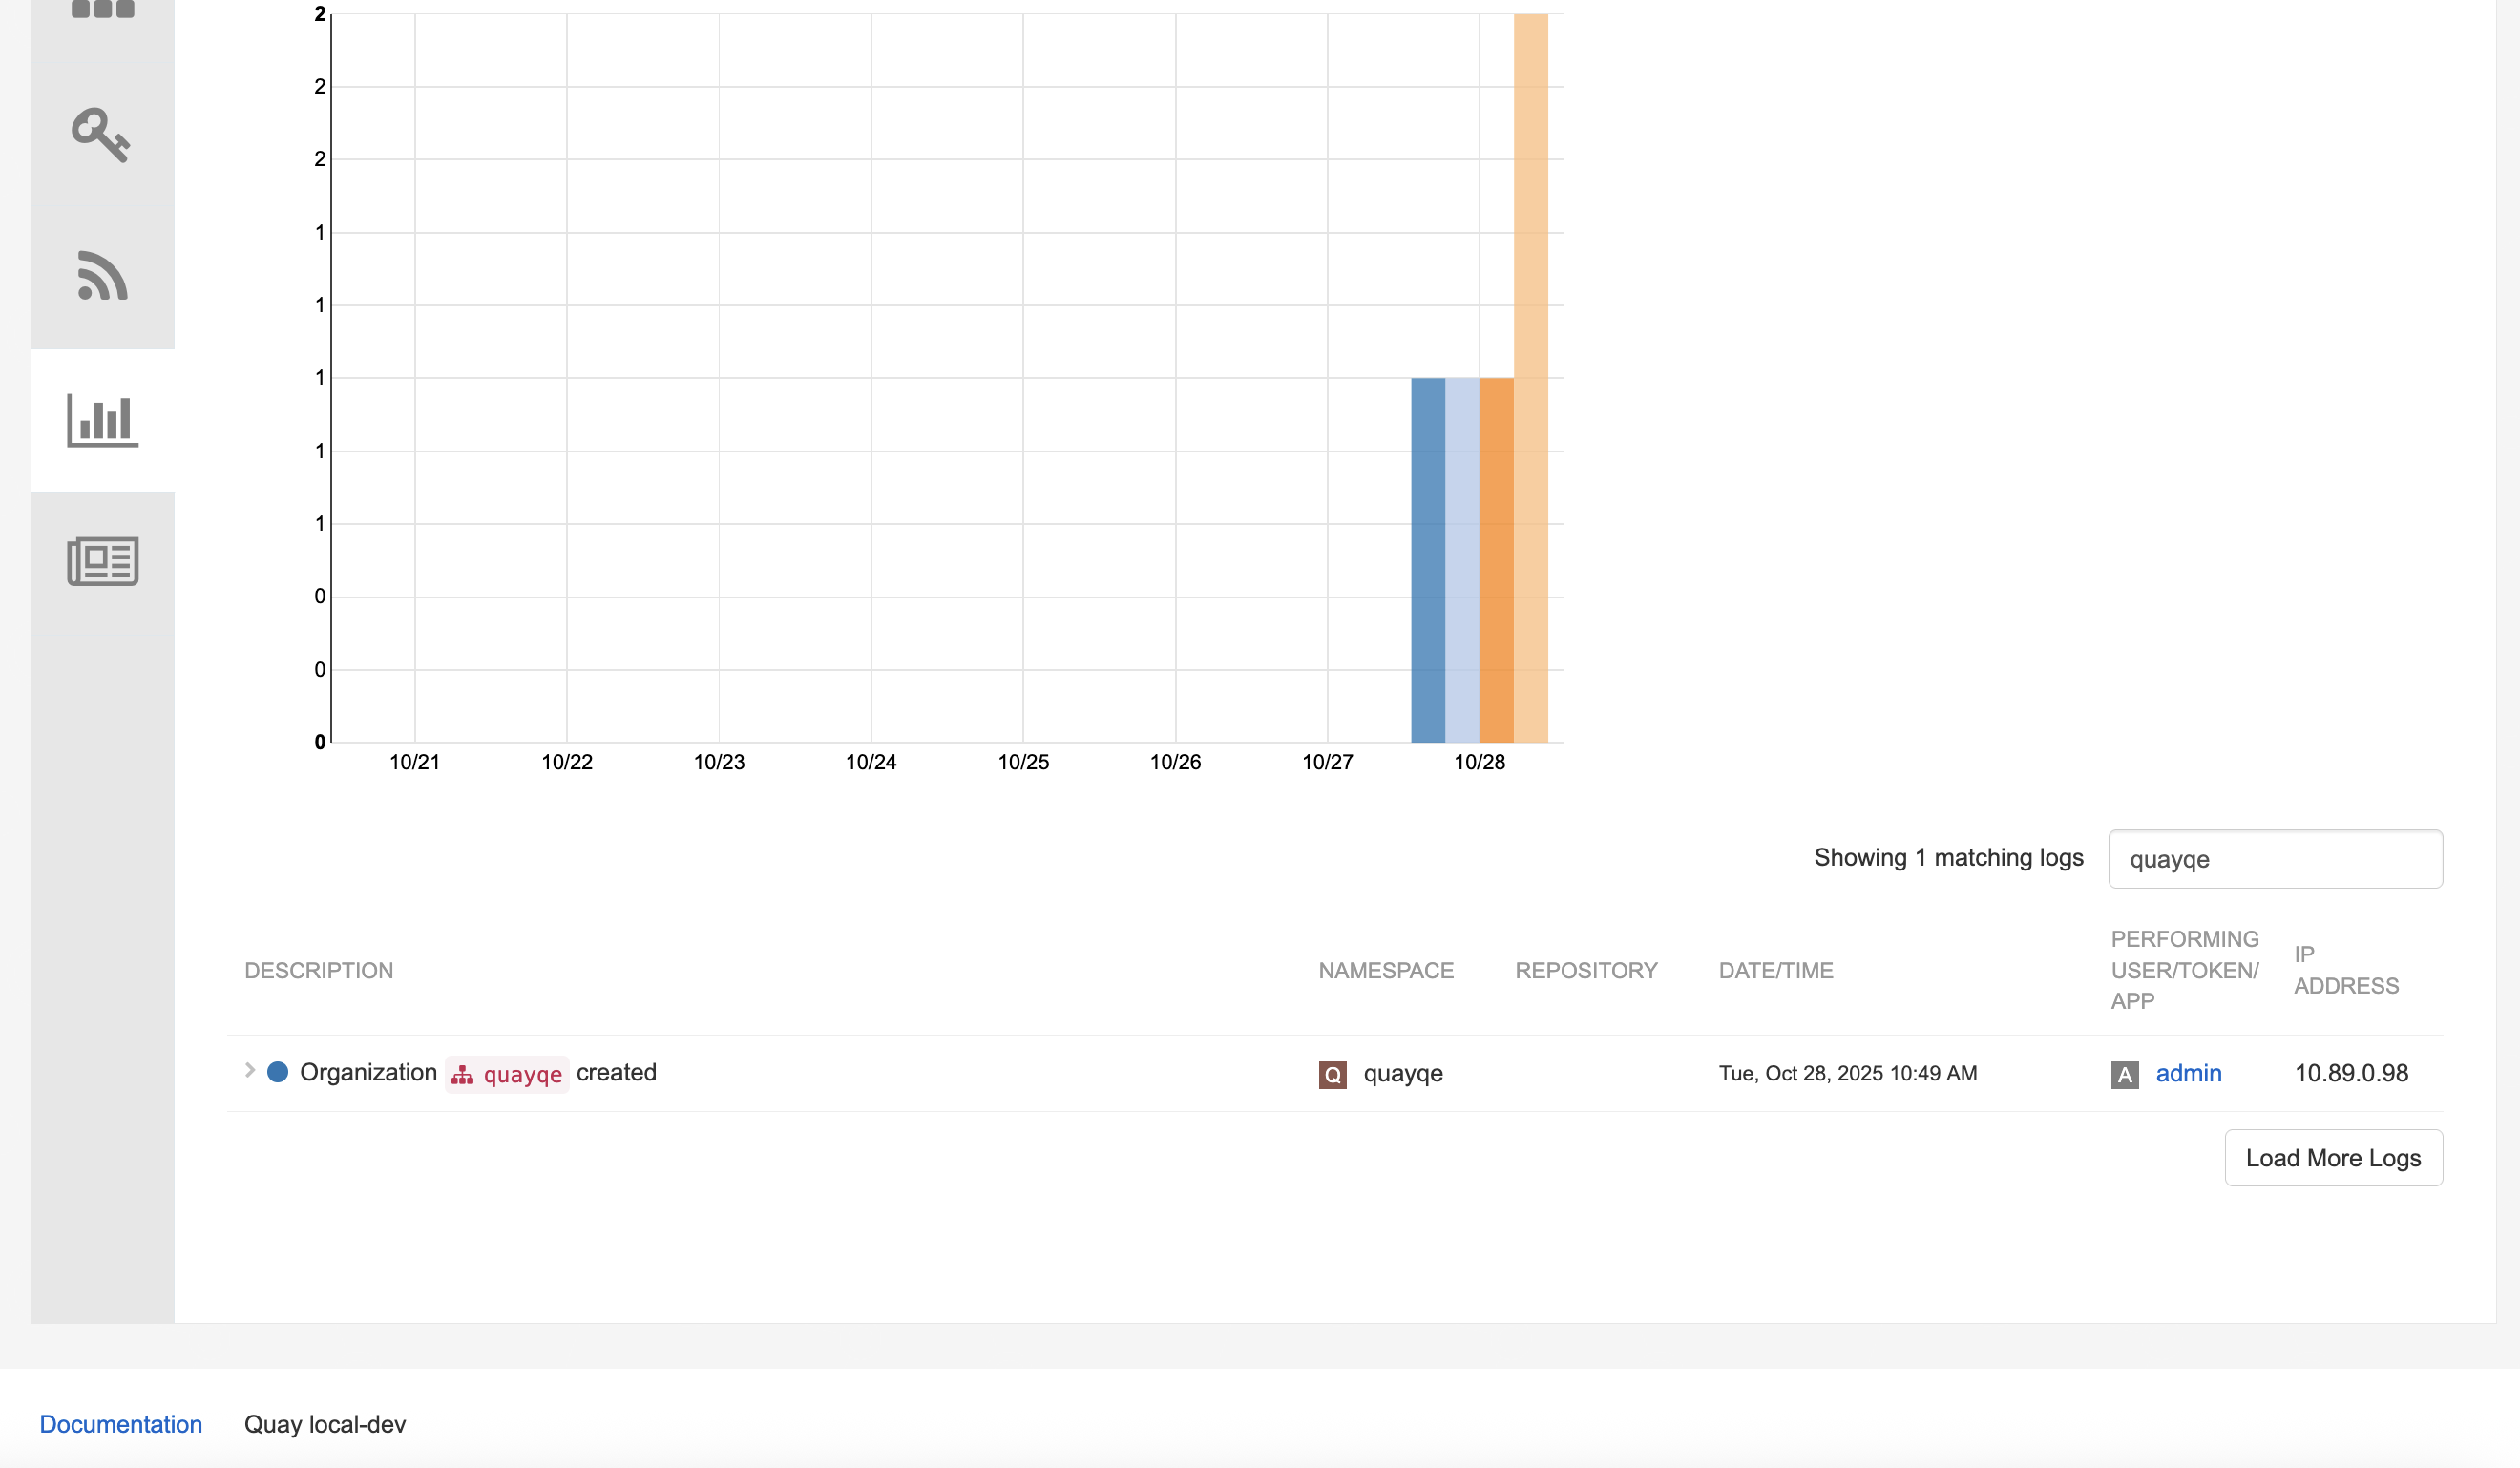The image size is (2520, 1468).
Task: Click the blue log type dot
Action: point(278,1072)
